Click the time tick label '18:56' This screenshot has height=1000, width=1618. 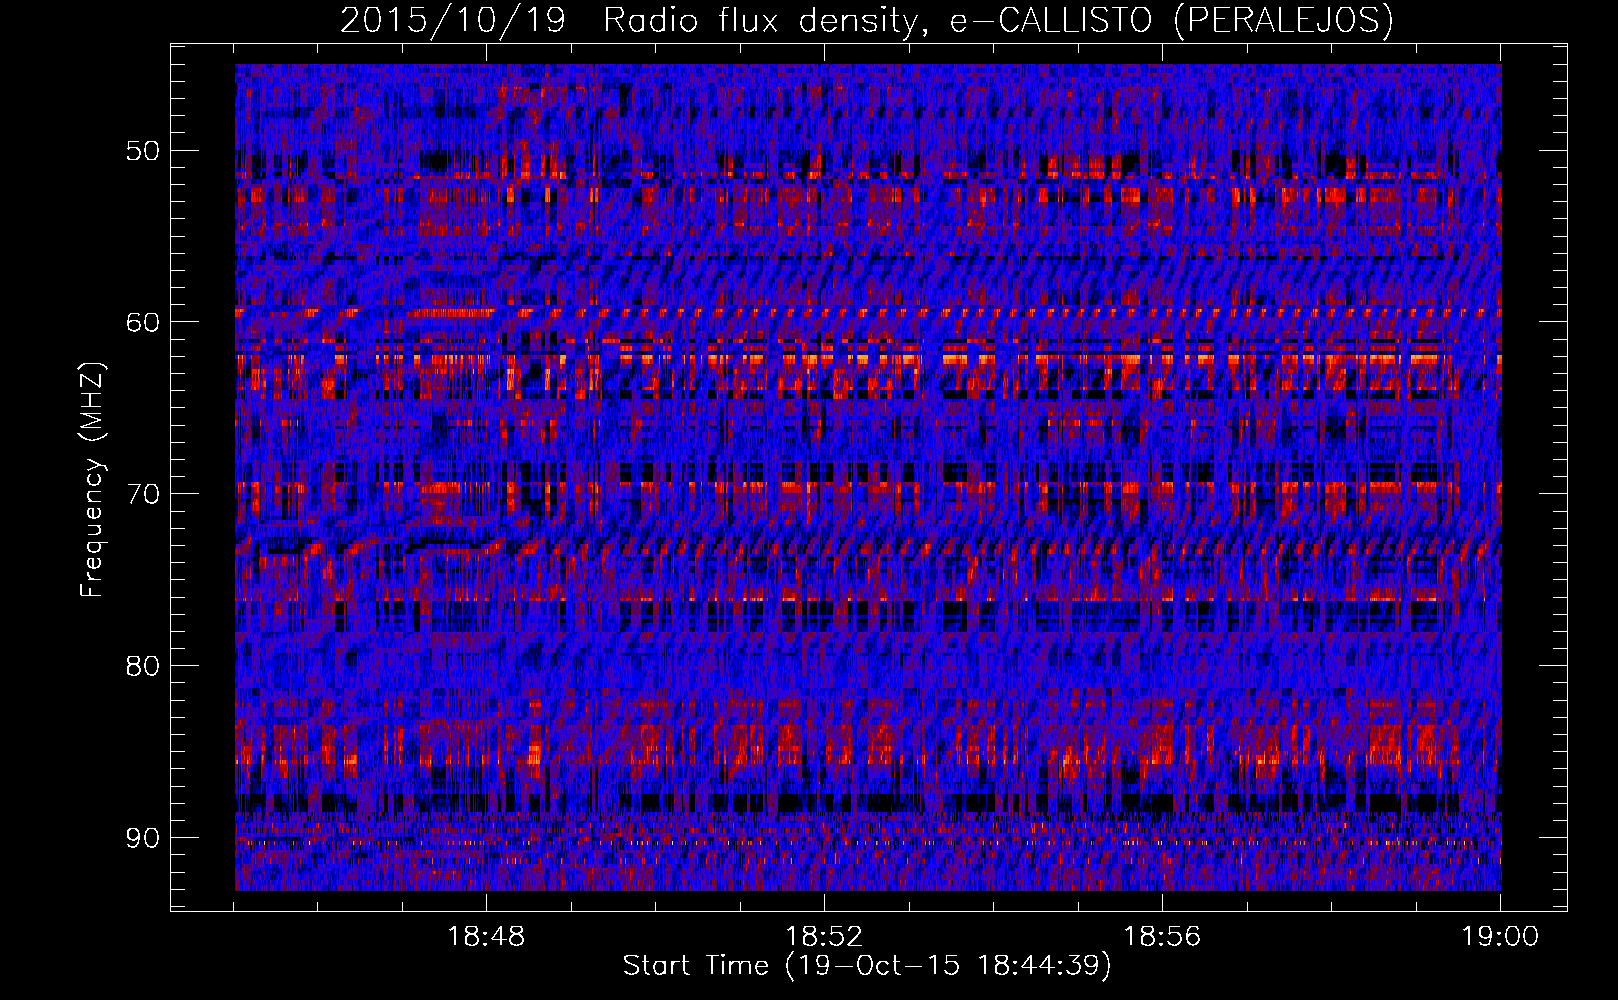(x=1162, y=937)
